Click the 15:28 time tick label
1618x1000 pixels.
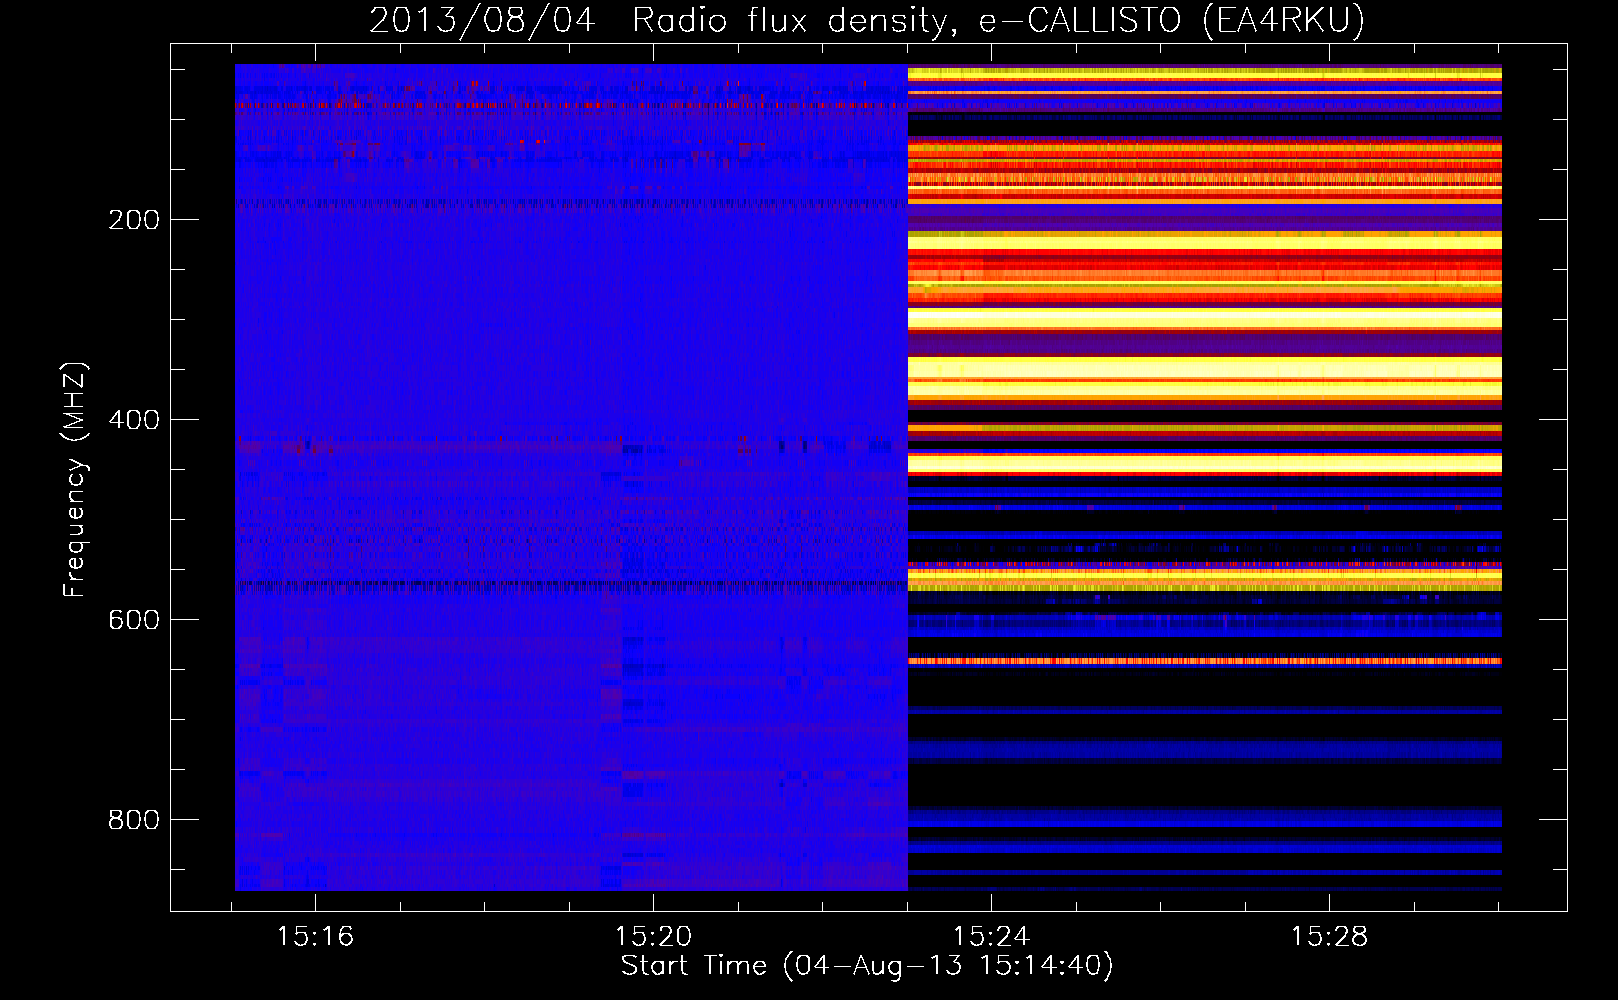click(1329, 937)
